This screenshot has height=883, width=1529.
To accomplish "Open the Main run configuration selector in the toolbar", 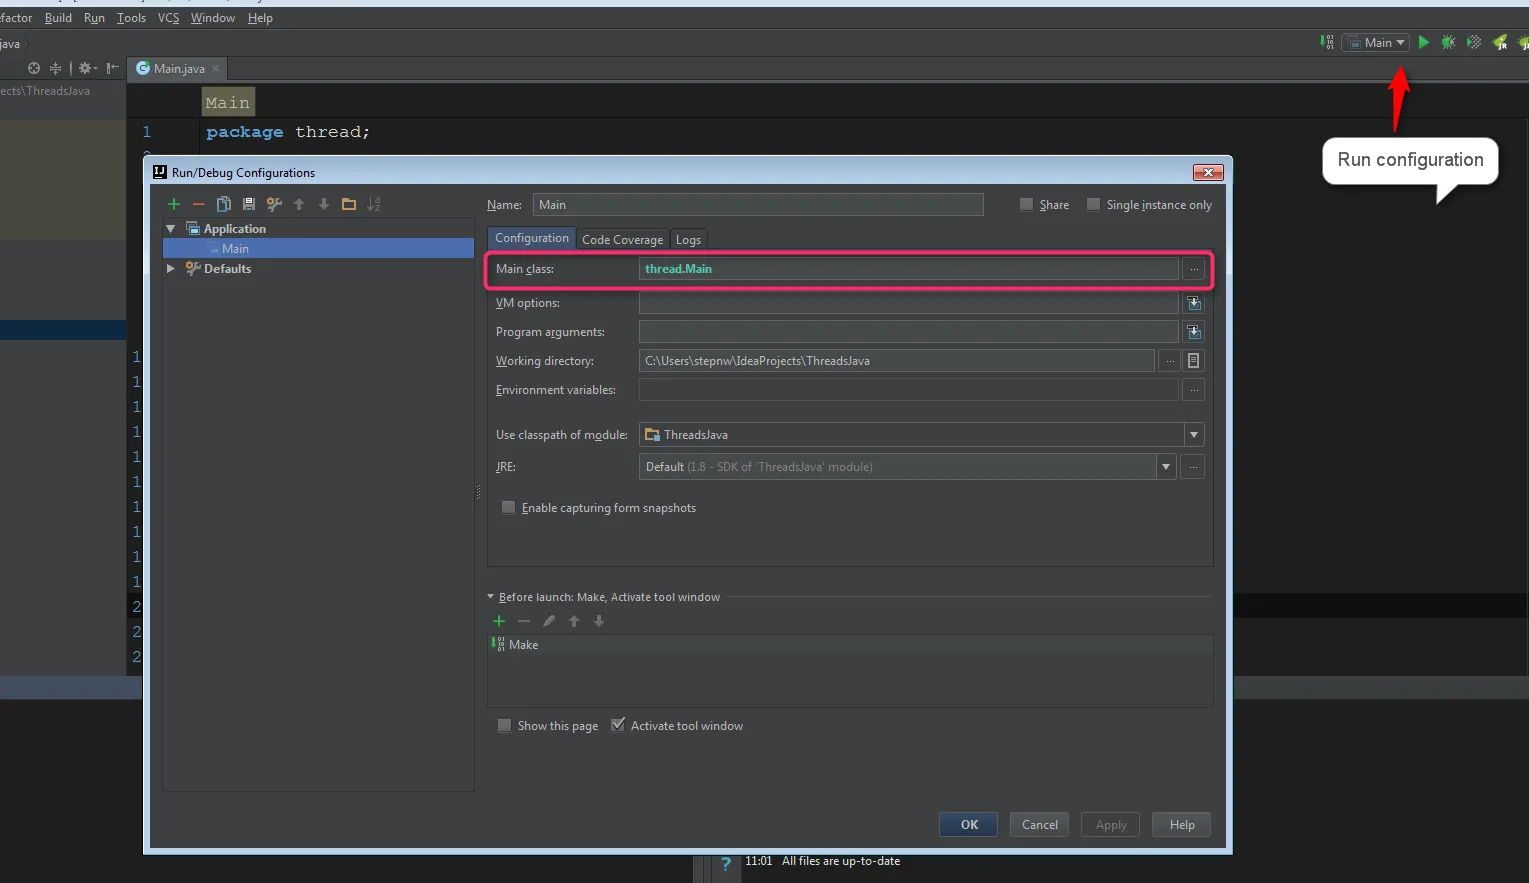I will [x=1376, y=42].
